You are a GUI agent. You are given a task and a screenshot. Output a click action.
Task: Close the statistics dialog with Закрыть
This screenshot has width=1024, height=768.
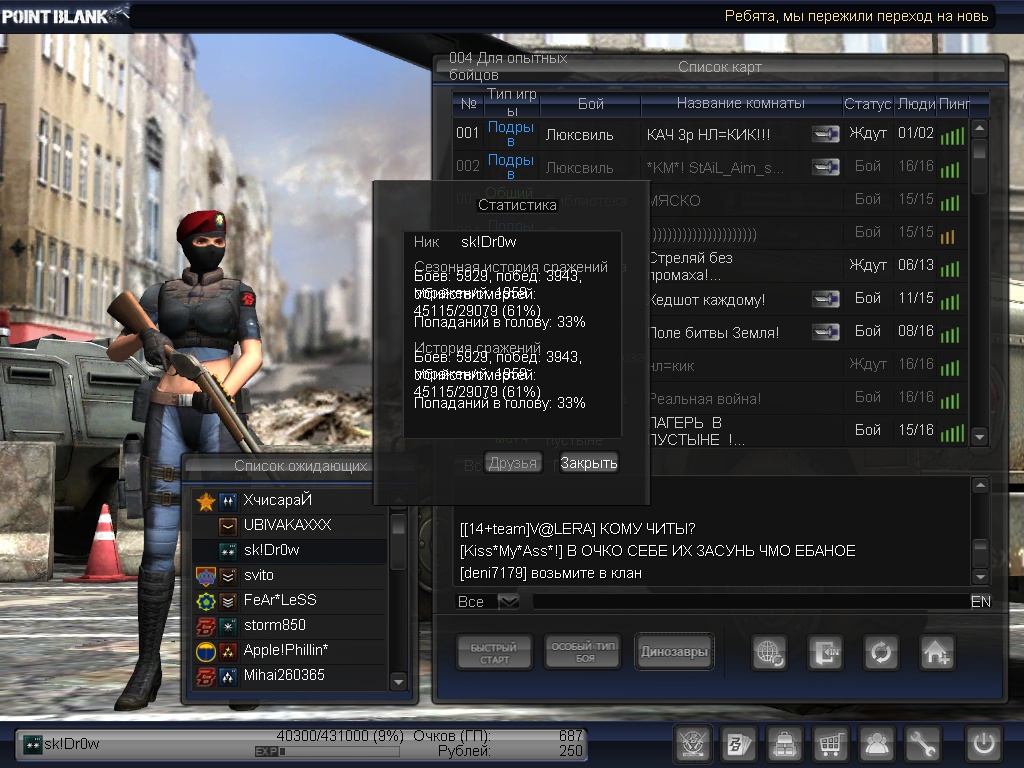(588, 463)
